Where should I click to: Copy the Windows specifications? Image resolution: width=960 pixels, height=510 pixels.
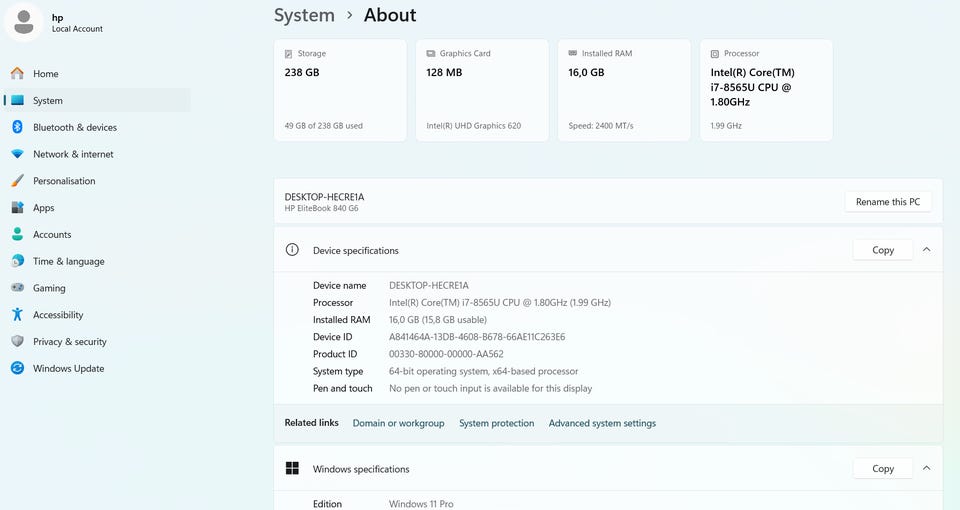click(882, 468)
